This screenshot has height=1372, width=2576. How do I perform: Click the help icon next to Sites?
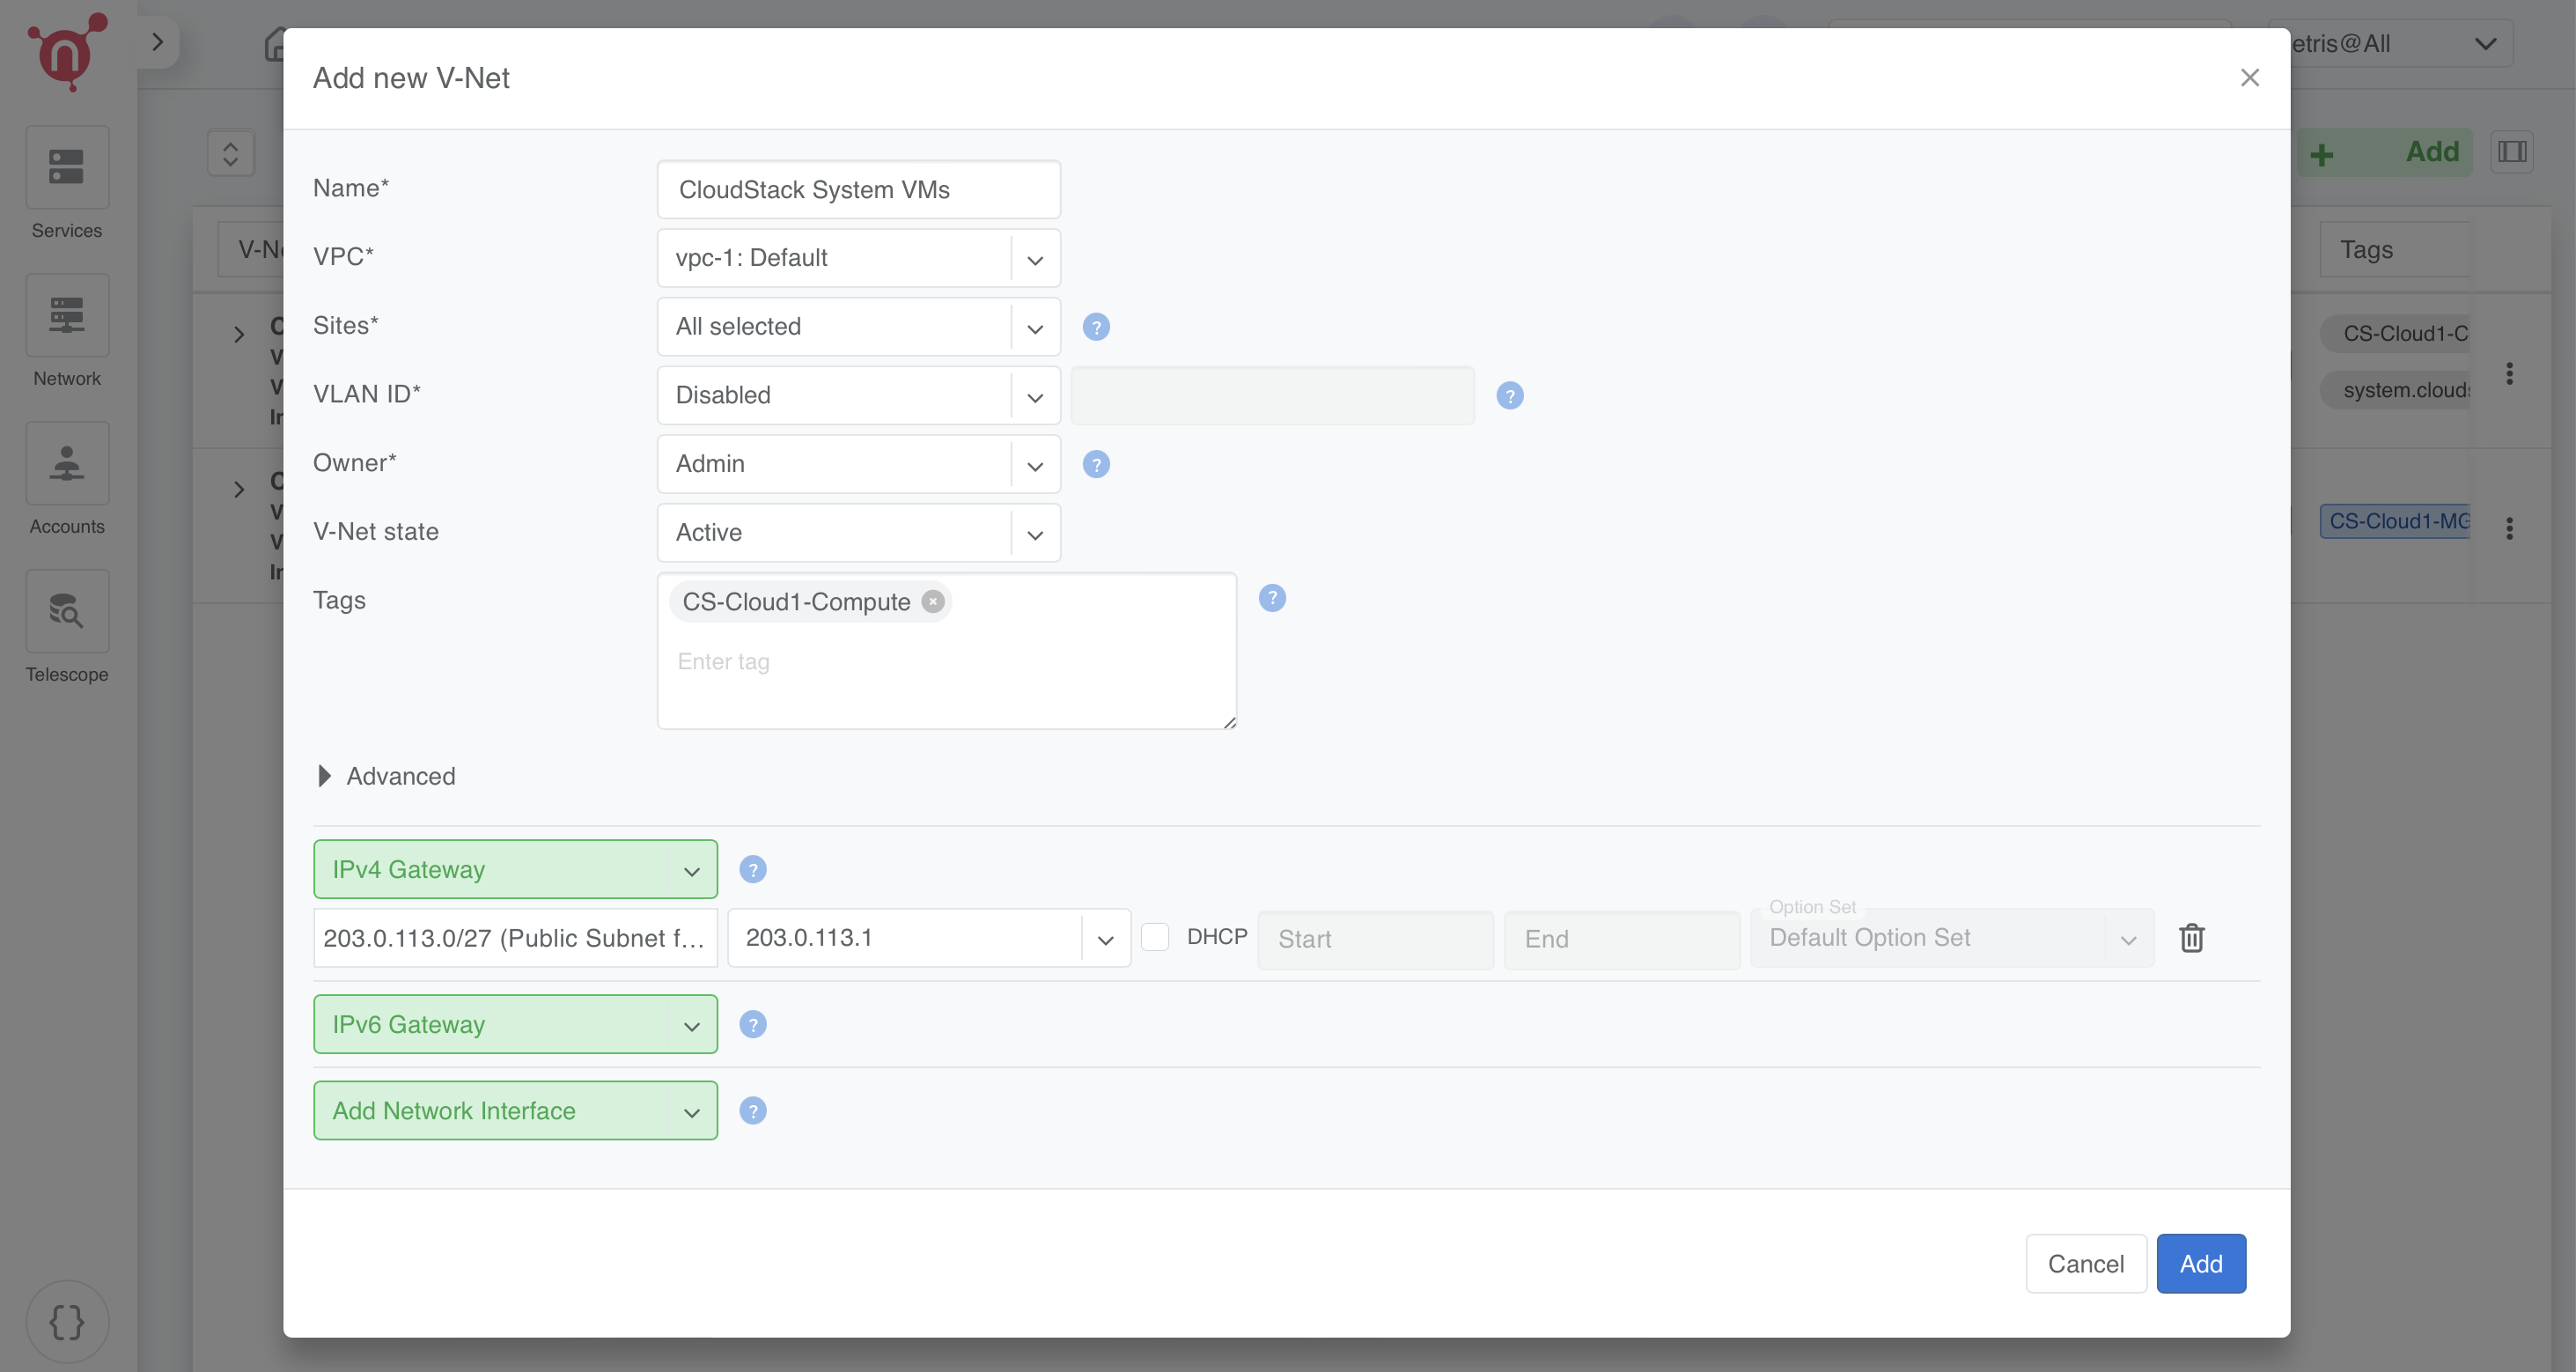pos(1096,327)
